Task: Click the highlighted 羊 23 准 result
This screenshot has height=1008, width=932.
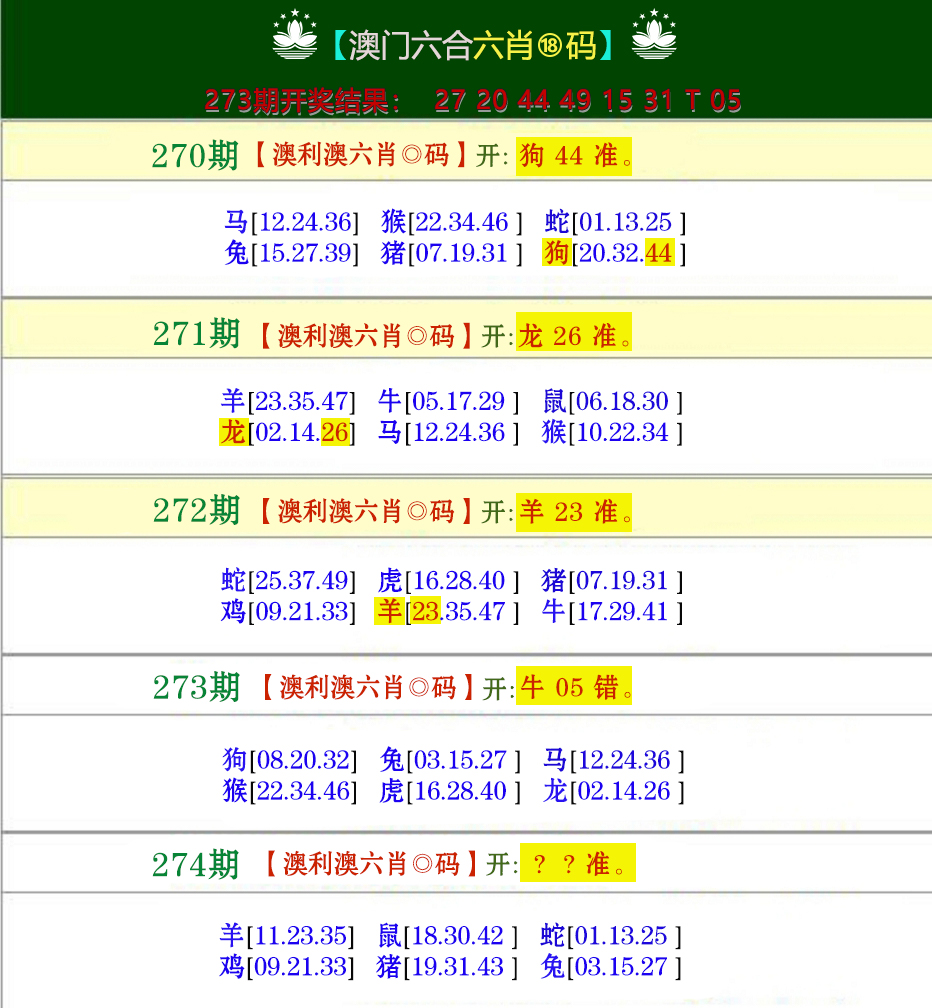Action: tap(574, 513)
